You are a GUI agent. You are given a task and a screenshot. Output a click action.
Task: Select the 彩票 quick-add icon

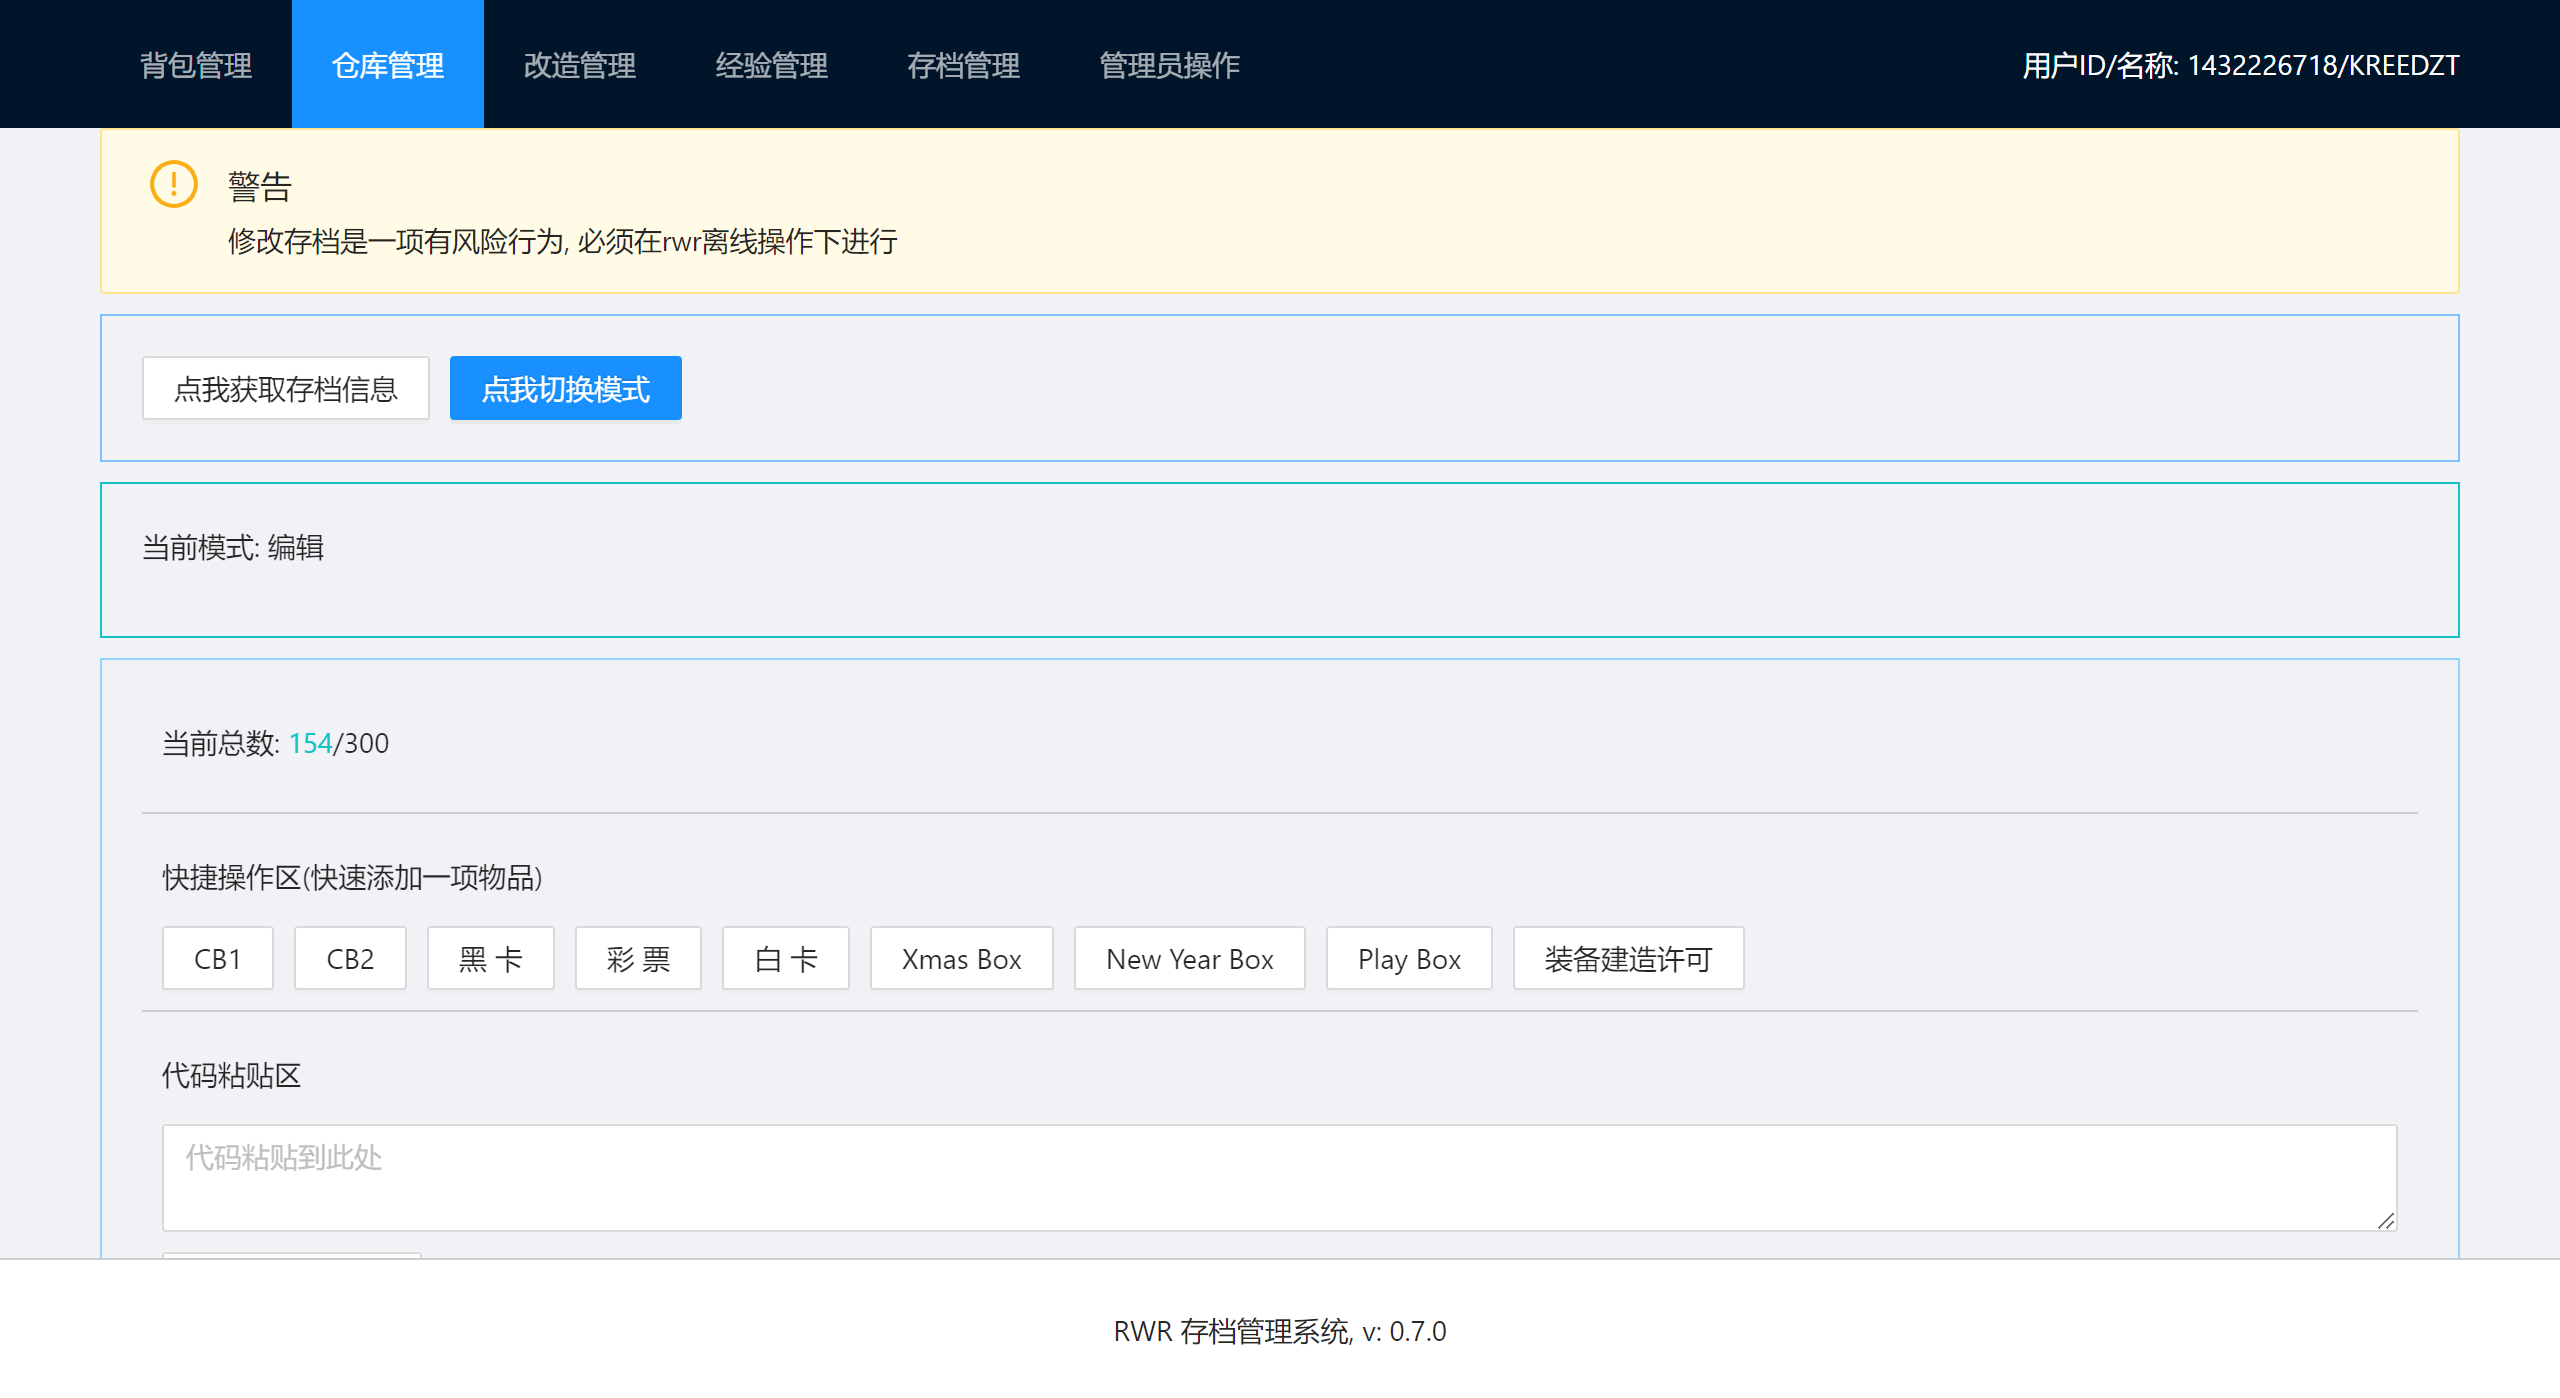click(640, 959)
